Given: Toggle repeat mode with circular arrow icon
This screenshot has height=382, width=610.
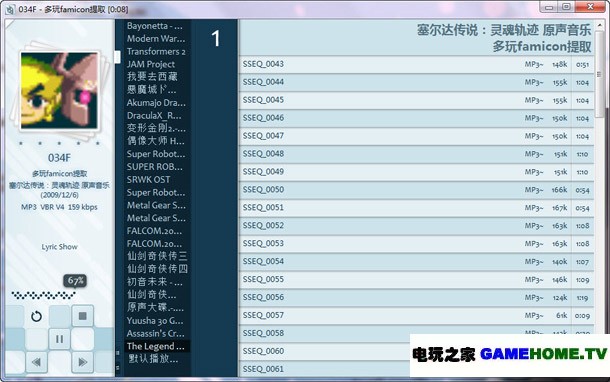Looking at the screenshot, I should tap(36, 316).
